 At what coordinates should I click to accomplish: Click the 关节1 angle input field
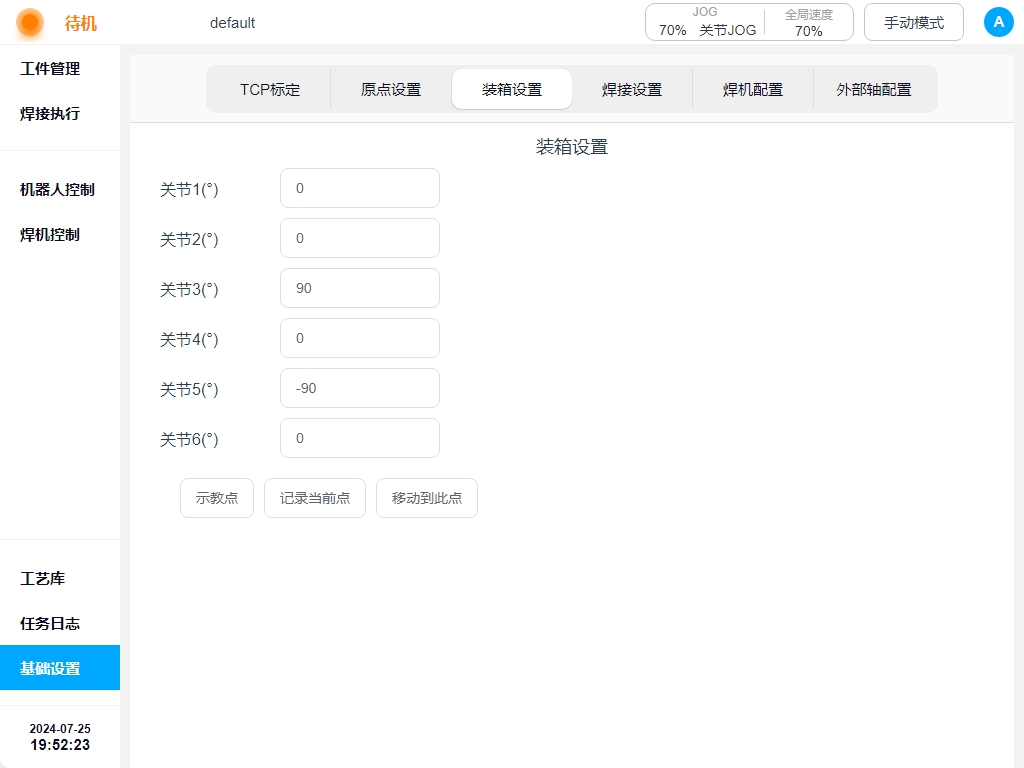pyautogui.click(x=359, y=188)
